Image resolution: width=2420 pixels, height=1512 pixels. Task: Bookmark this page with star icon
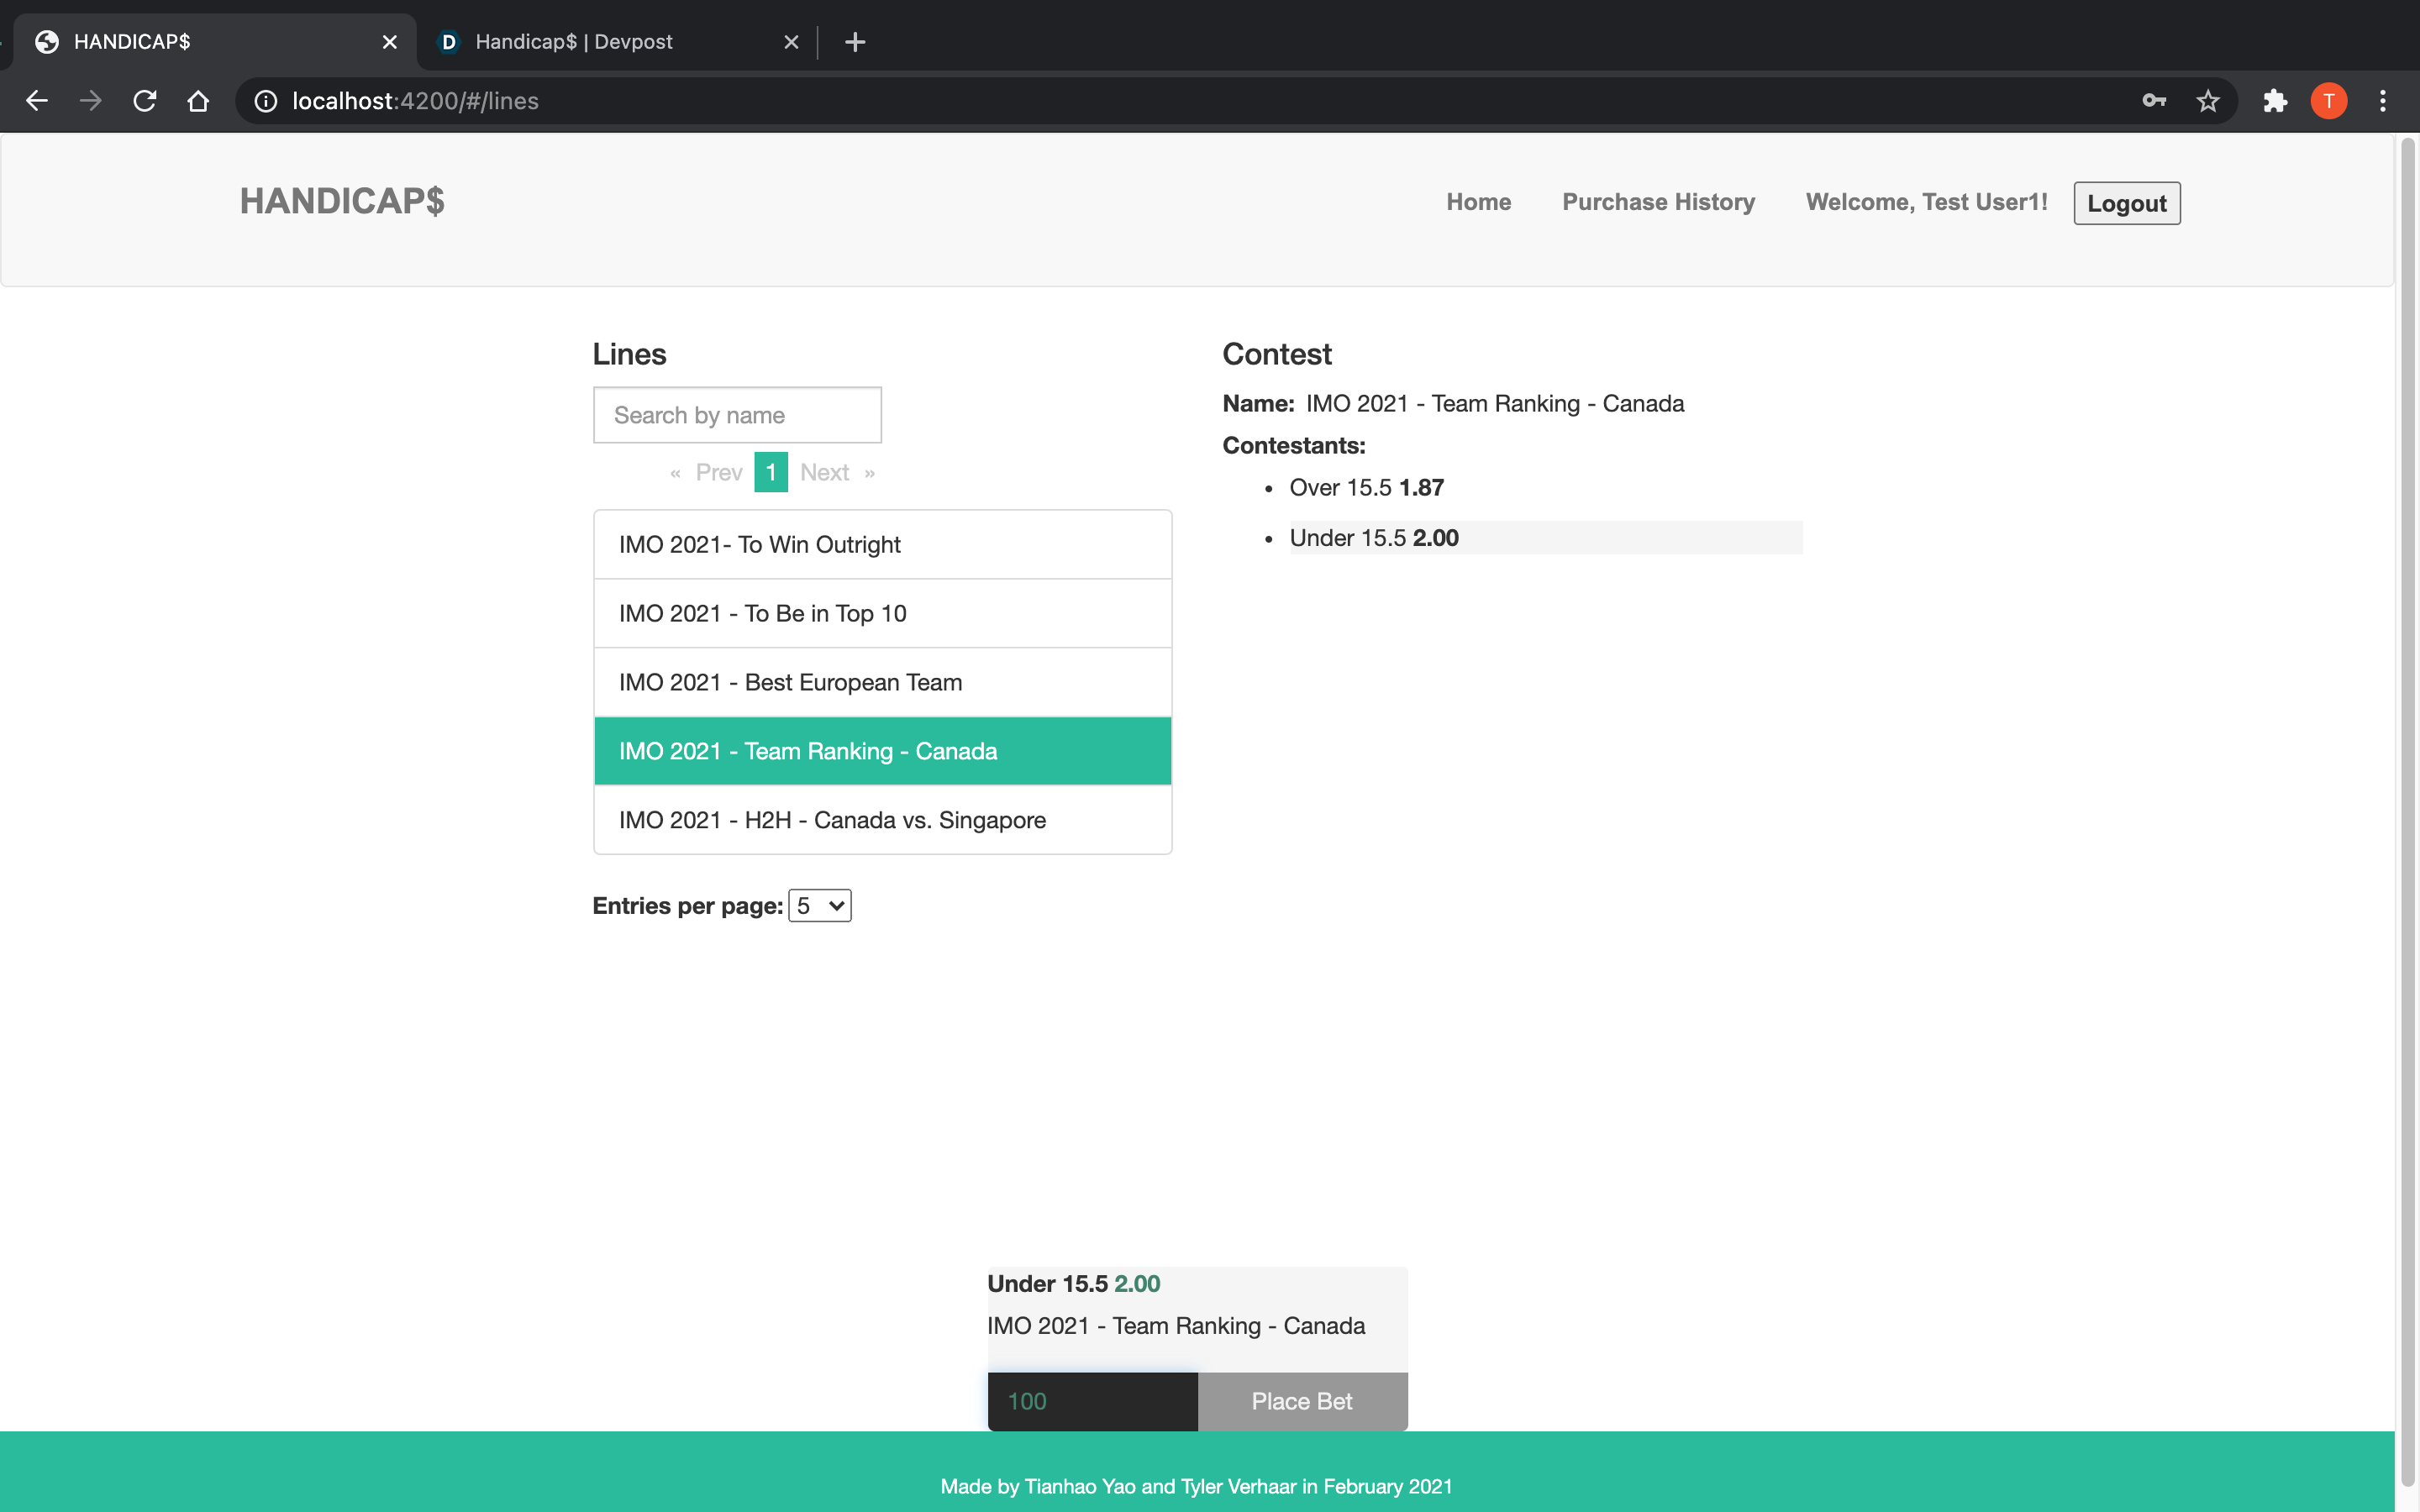2208,101
